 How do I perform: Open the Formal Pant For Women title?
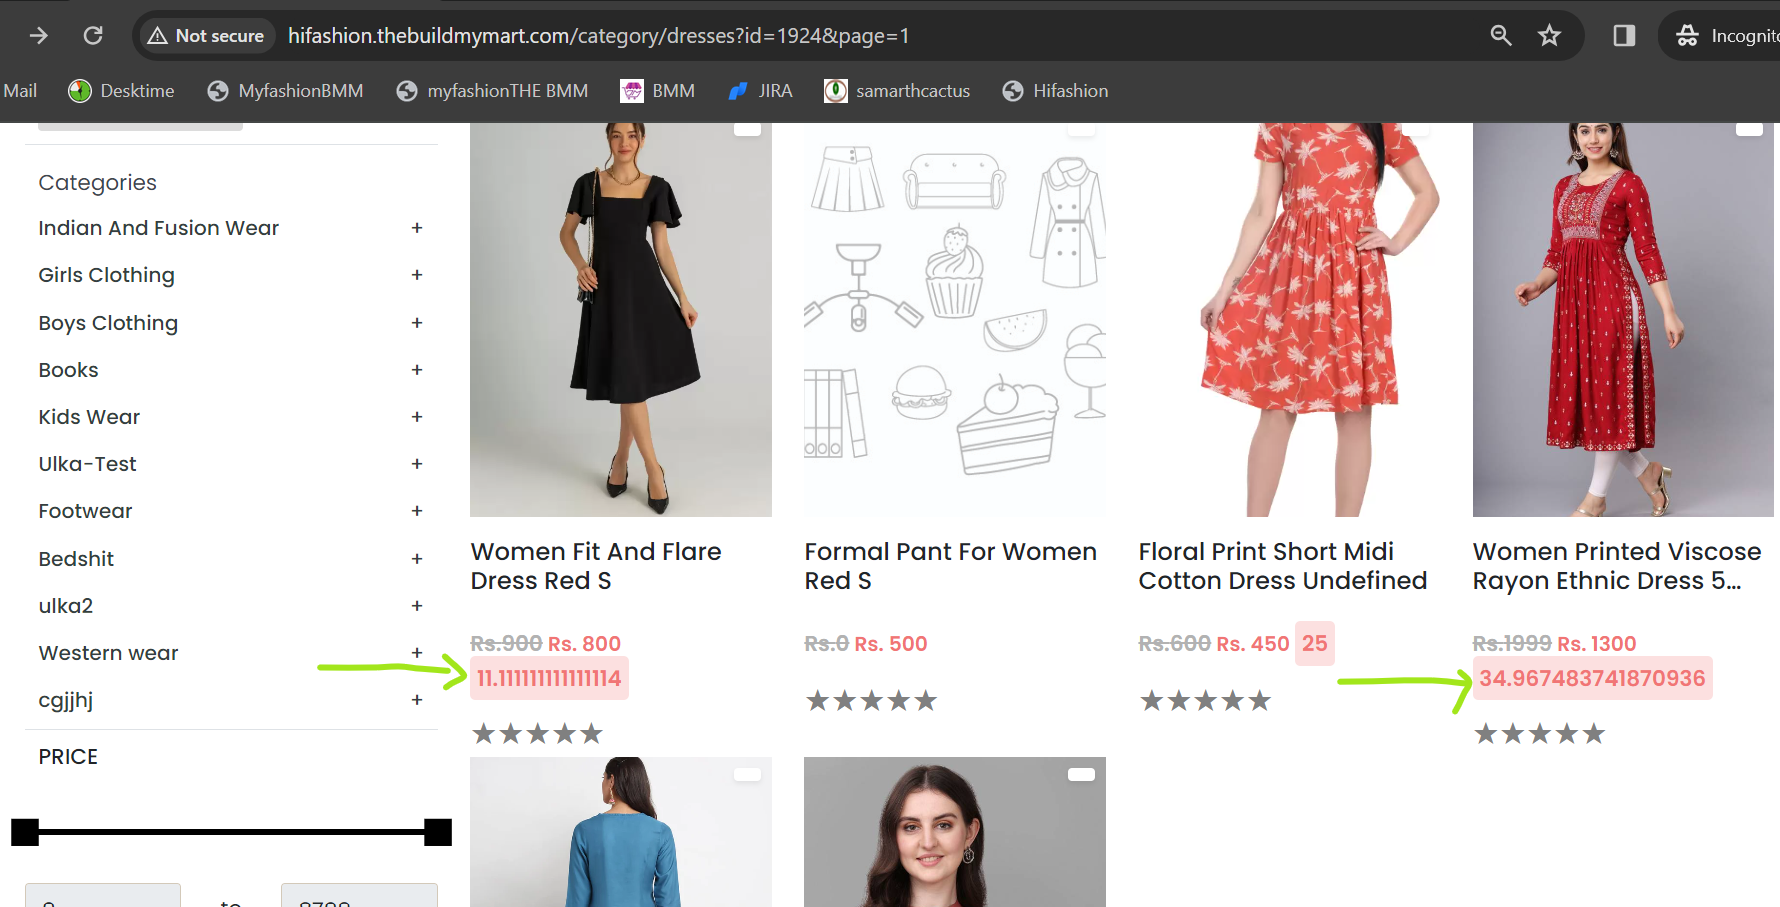(x=951, y=566)
